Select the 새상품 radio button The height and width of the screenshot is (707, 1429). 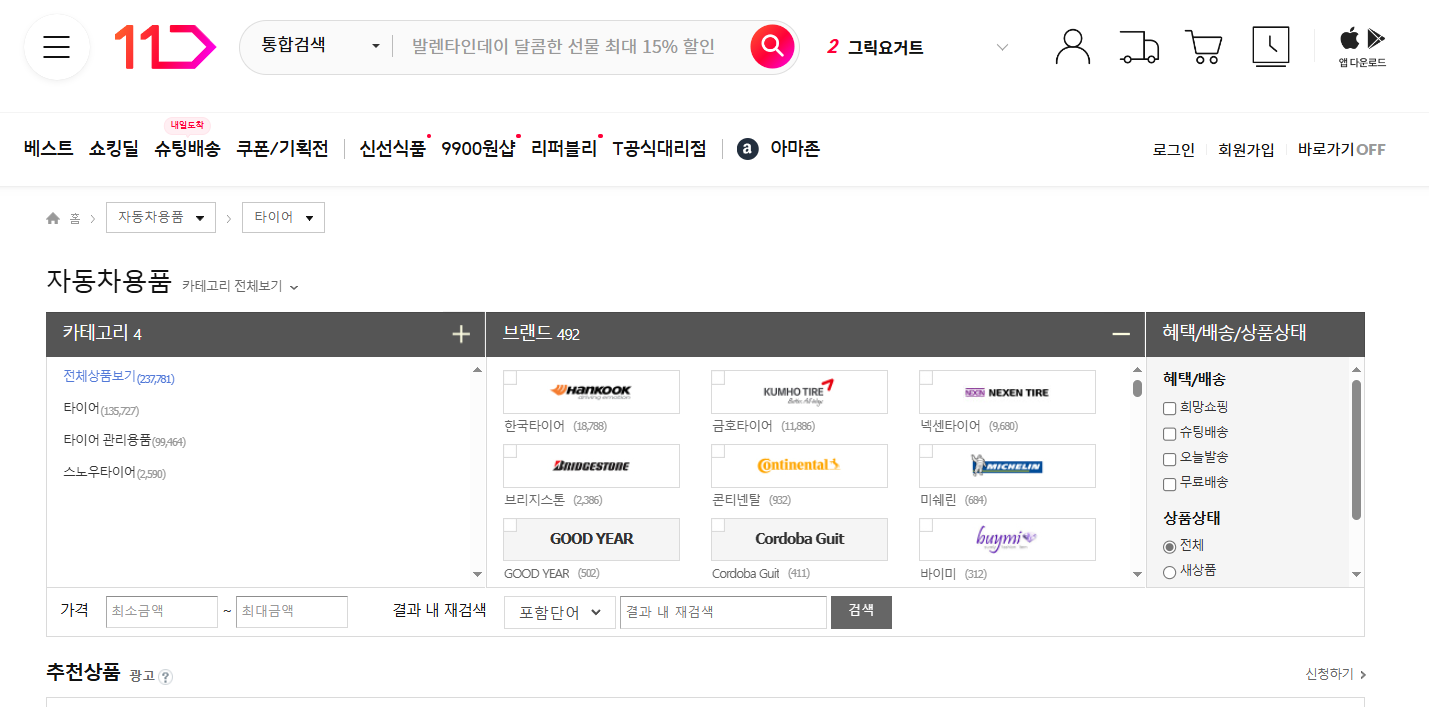(x=1169, y=570)
